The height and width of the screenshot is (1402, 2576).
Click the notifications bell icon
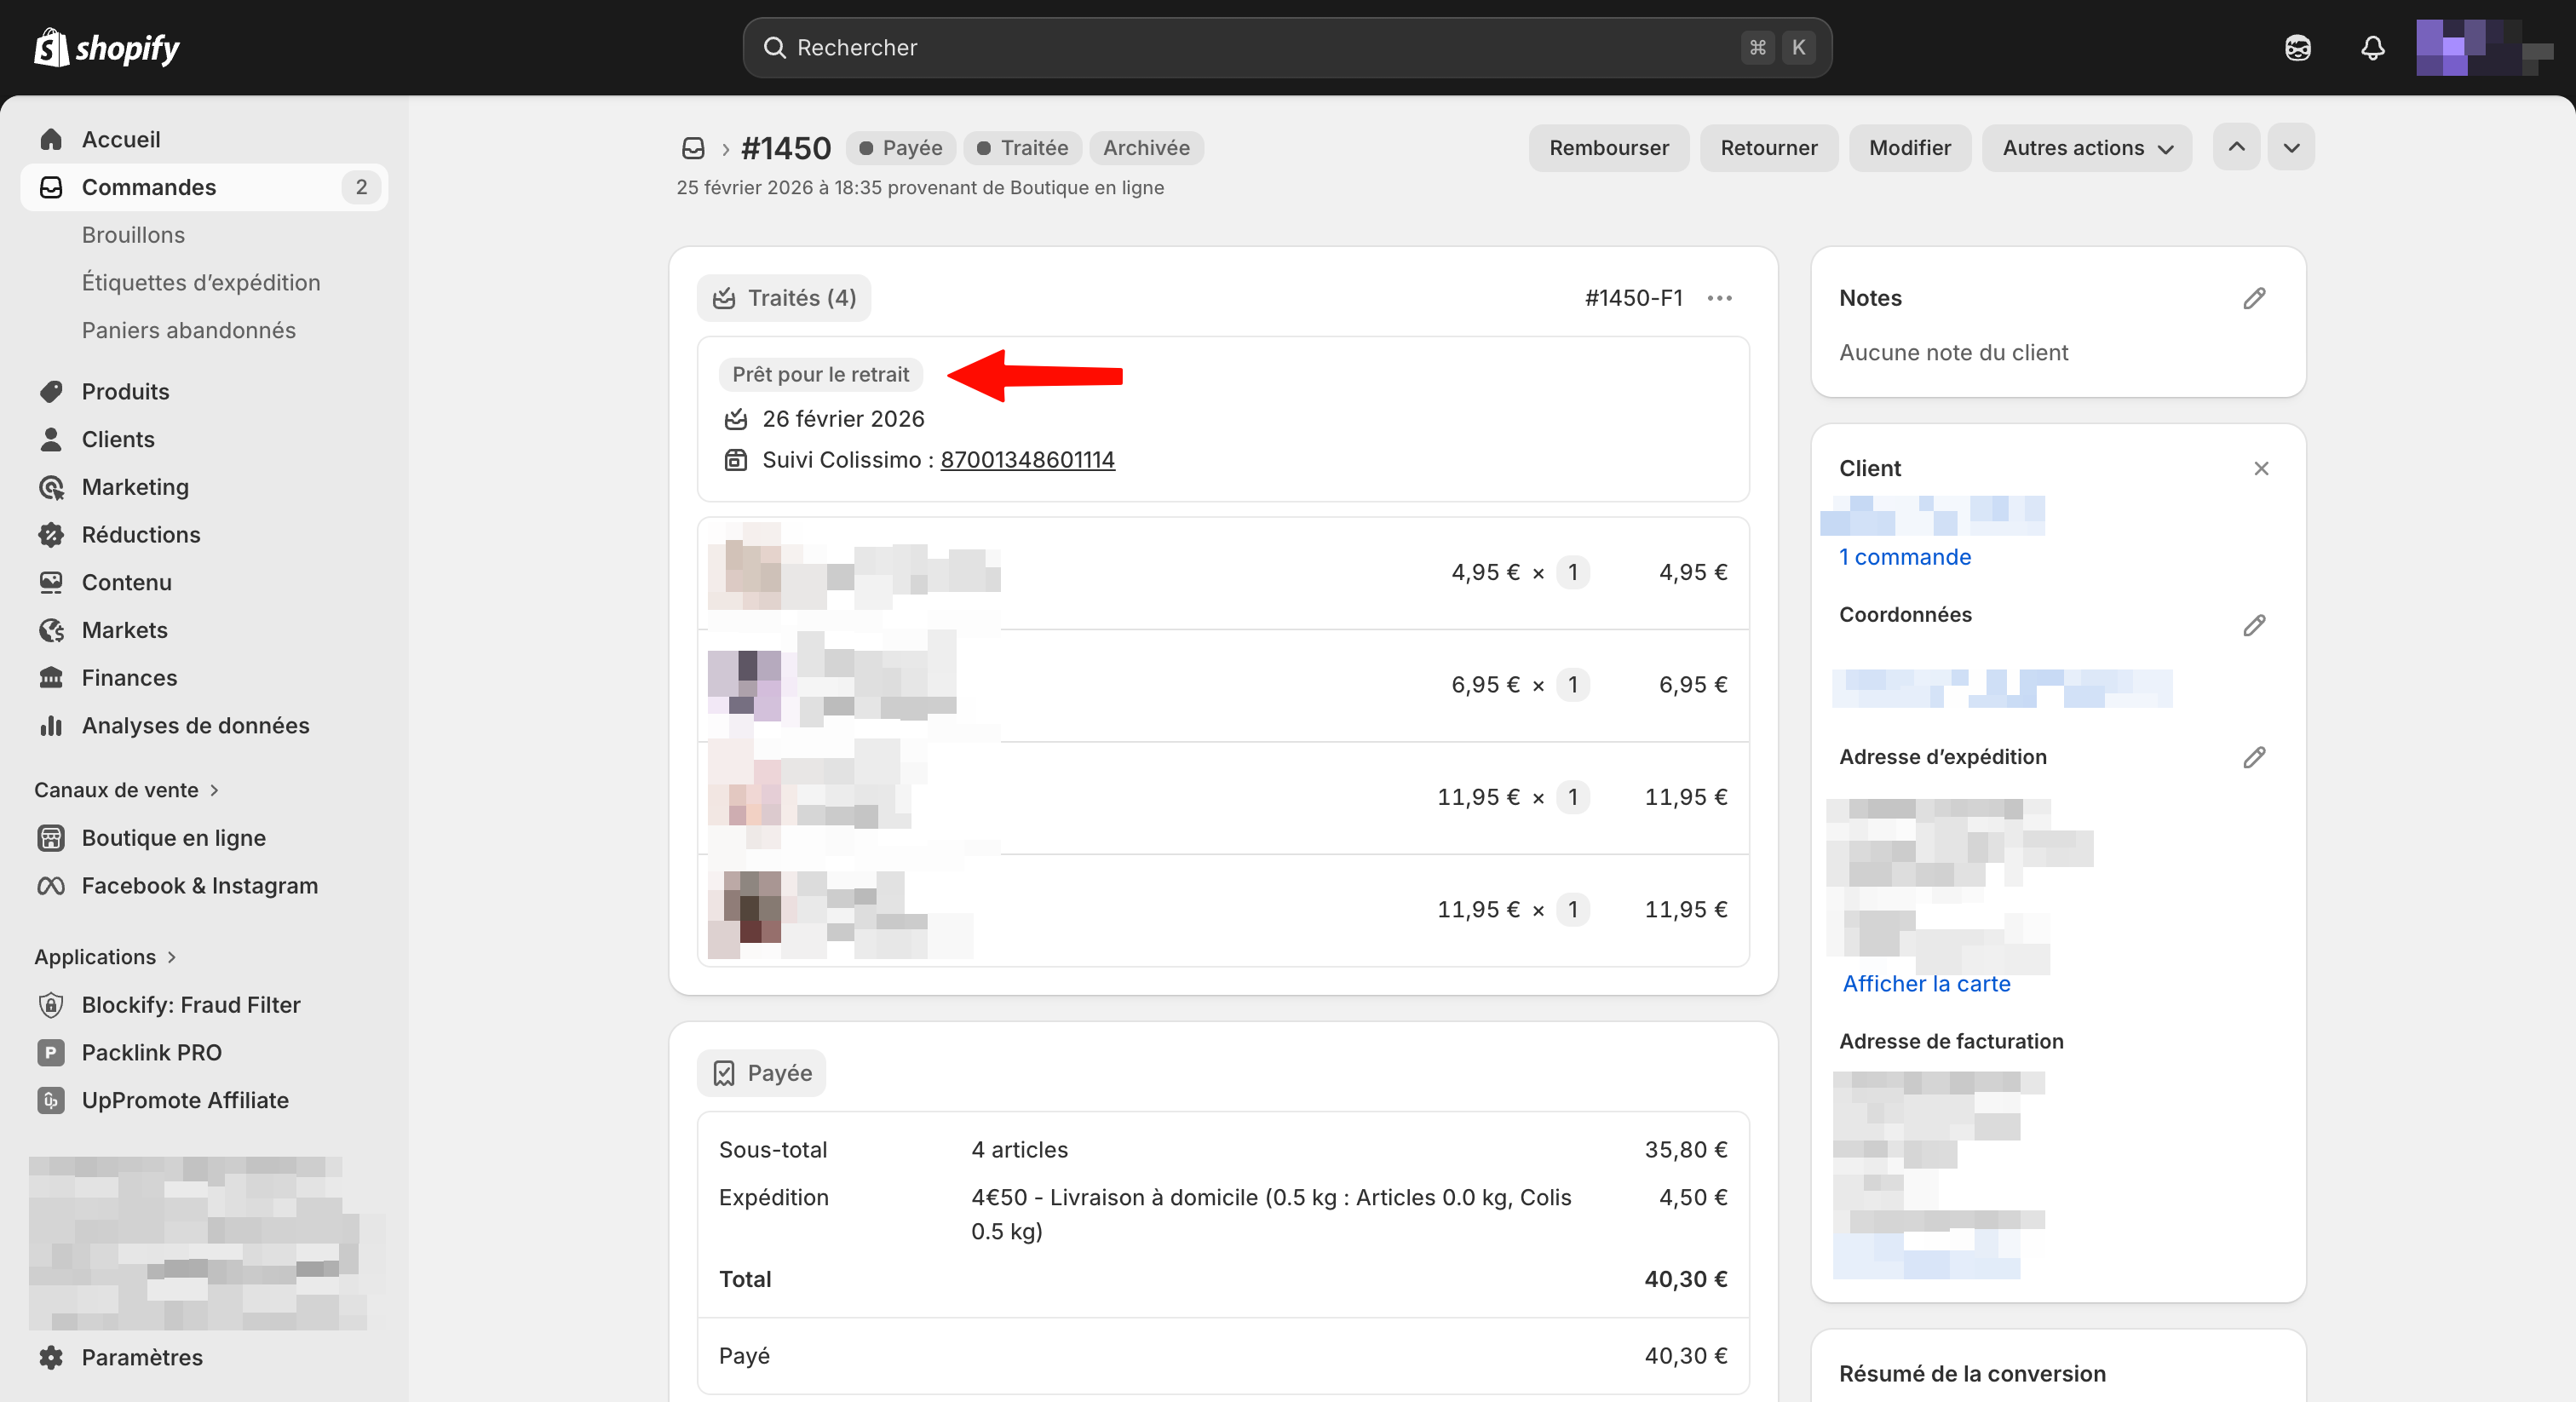(2372, 48)
